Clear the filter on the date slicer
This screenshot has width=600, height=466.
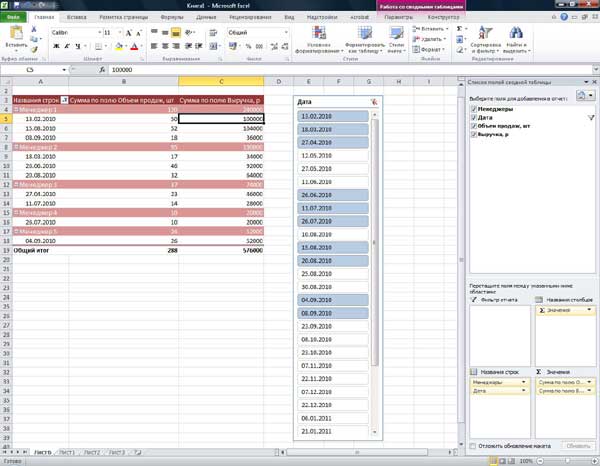[x=374, y=102]
